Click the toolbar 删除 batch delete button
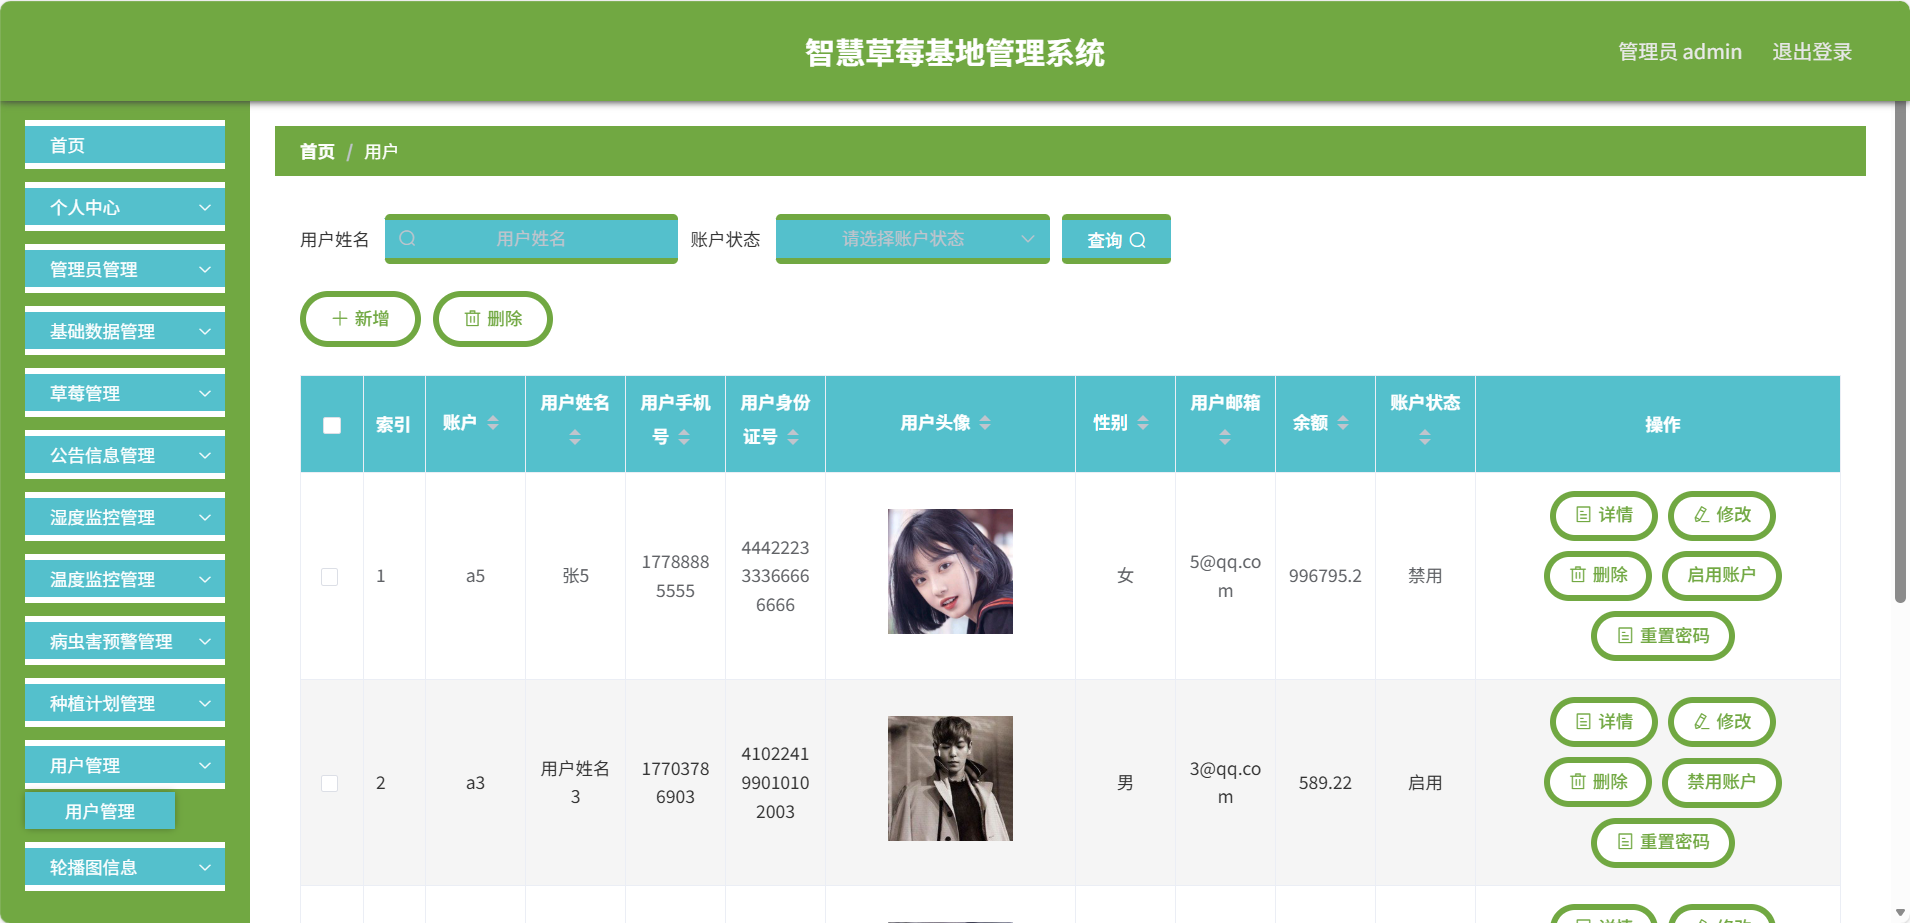 coord(493,319)
